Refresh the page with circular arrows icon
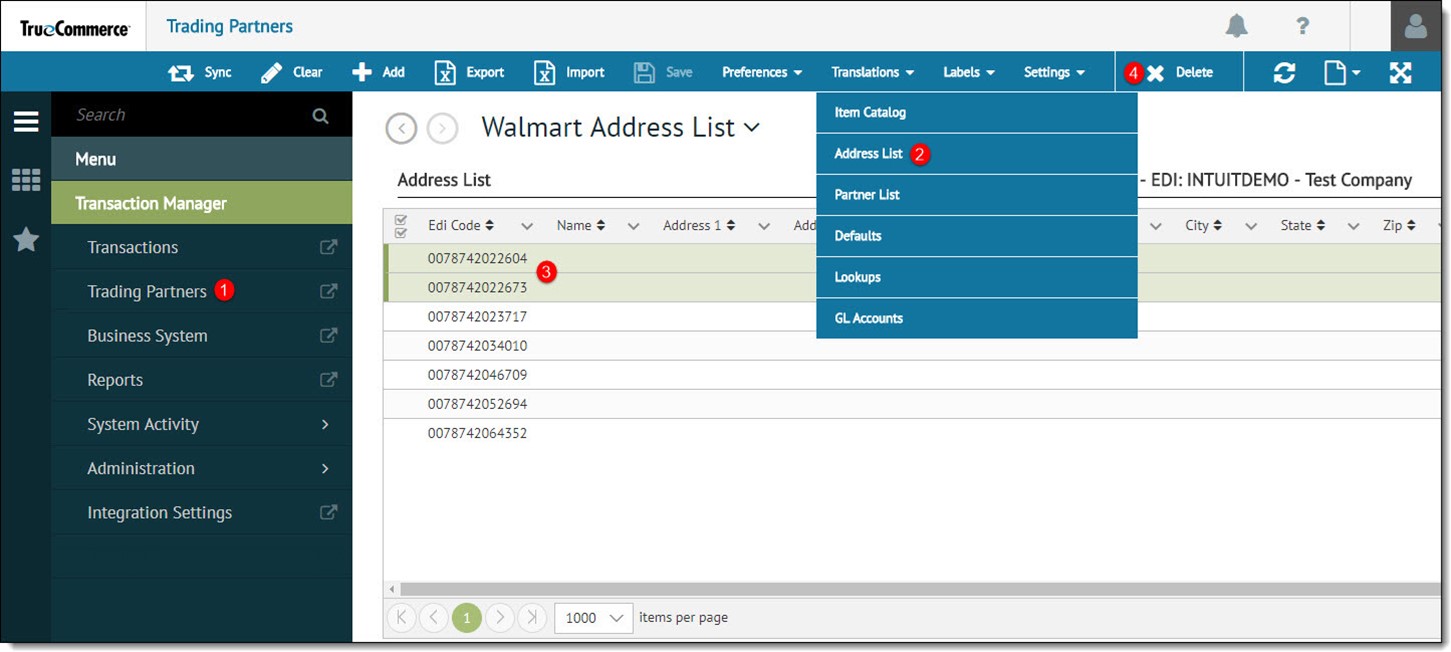1451x652 pixels. tap(1284, 72)
